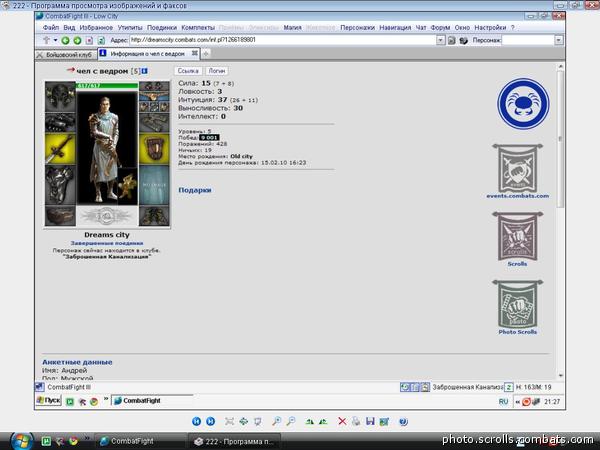Image resolution: width=600 pixels, height=450 pixels.
Task: Click the zoom in magnifier icon
Action: click(x=276, y=422)
